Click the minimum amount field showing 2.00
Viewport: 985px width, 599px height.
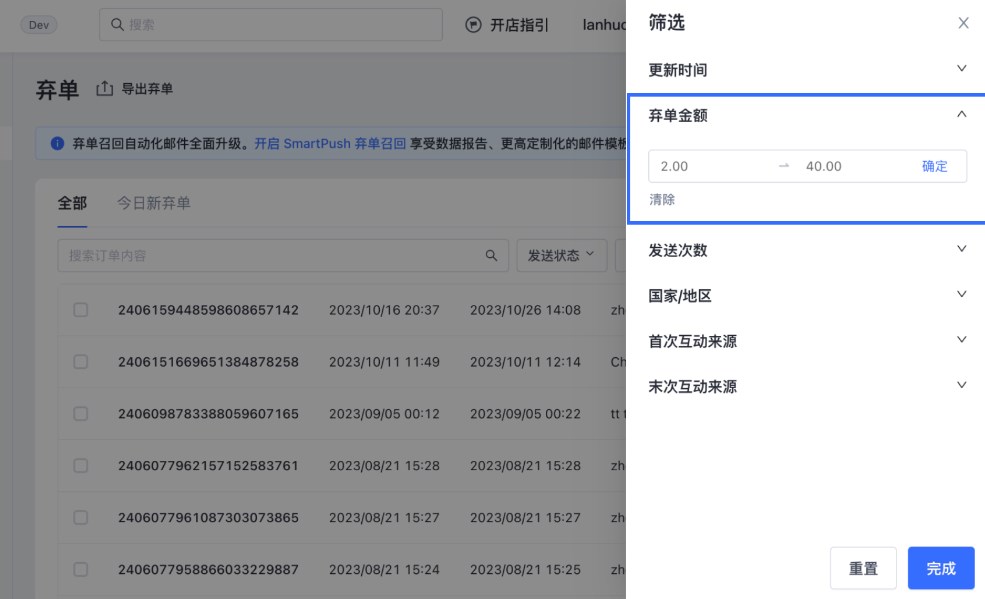pyautogui.click(x=710, y=167)
